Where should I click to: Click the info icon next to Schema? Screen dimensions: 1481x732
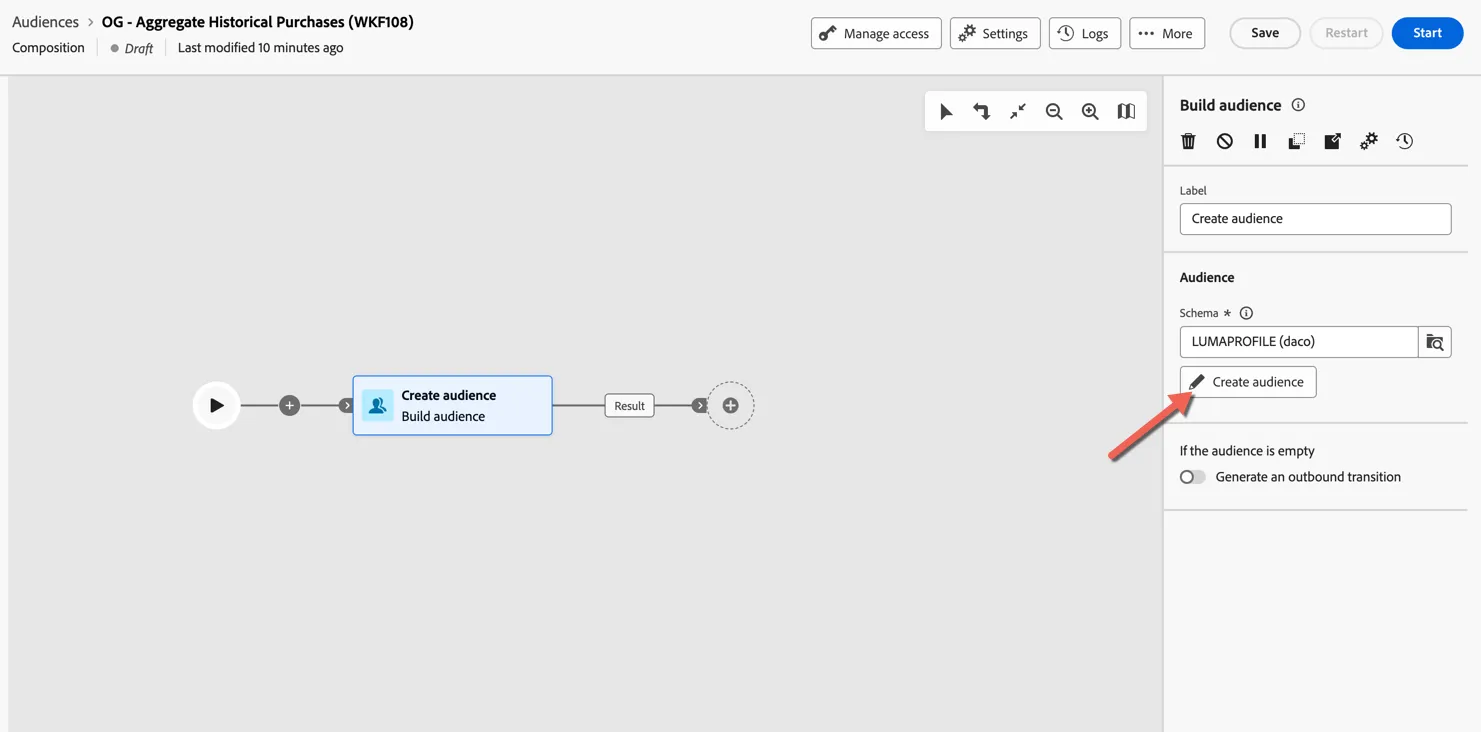click(x=1246, y=313)
